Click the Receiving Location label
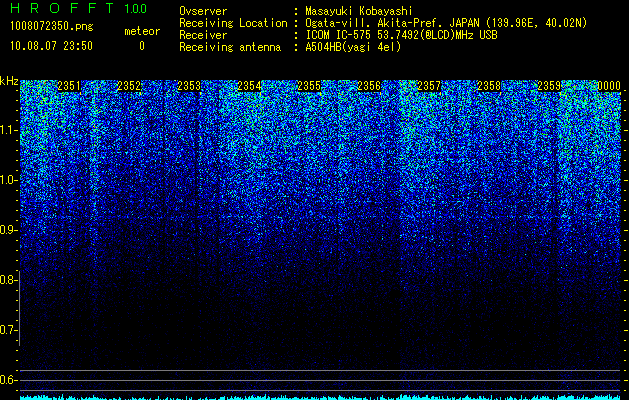This screenshot has height=400, width=629. click(233, 23)
